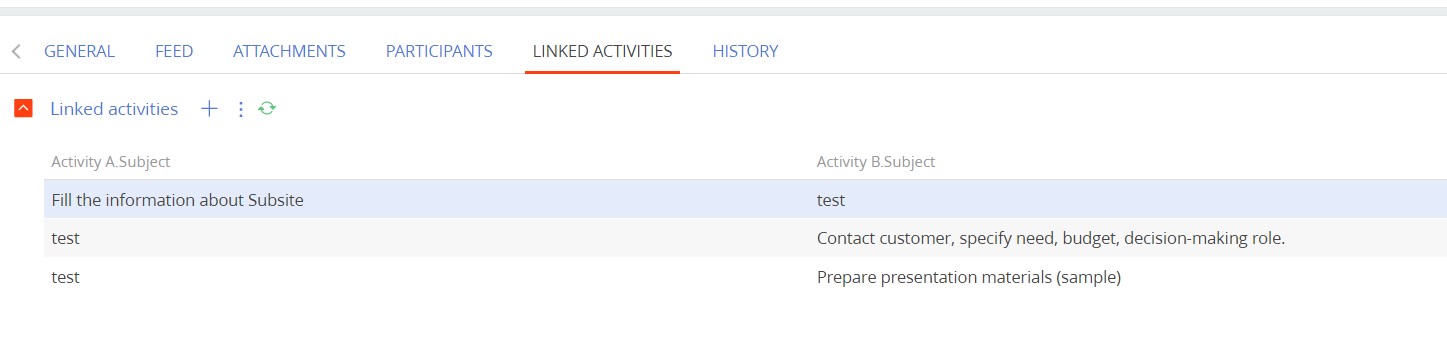The width and height of the screenshot is (1447, 361).
Task: Open the three-dot actions menu
Action: pos(240,109)
